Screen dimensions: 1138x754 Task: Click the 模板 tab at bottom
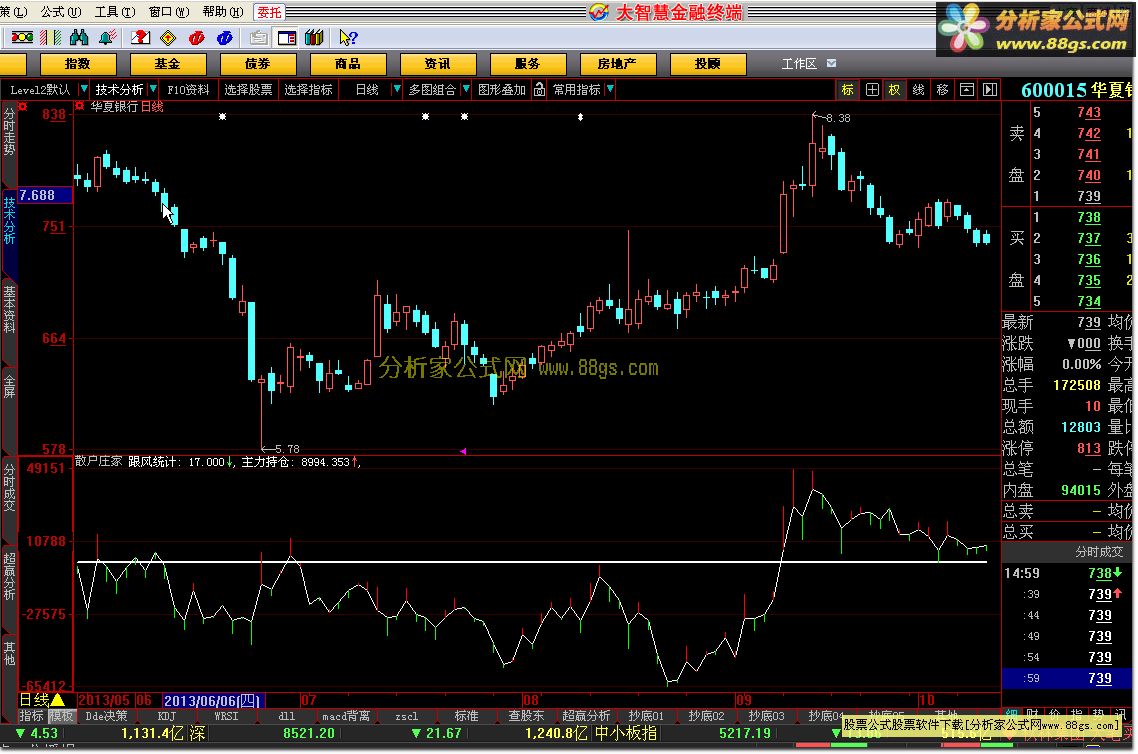[61, 716]
